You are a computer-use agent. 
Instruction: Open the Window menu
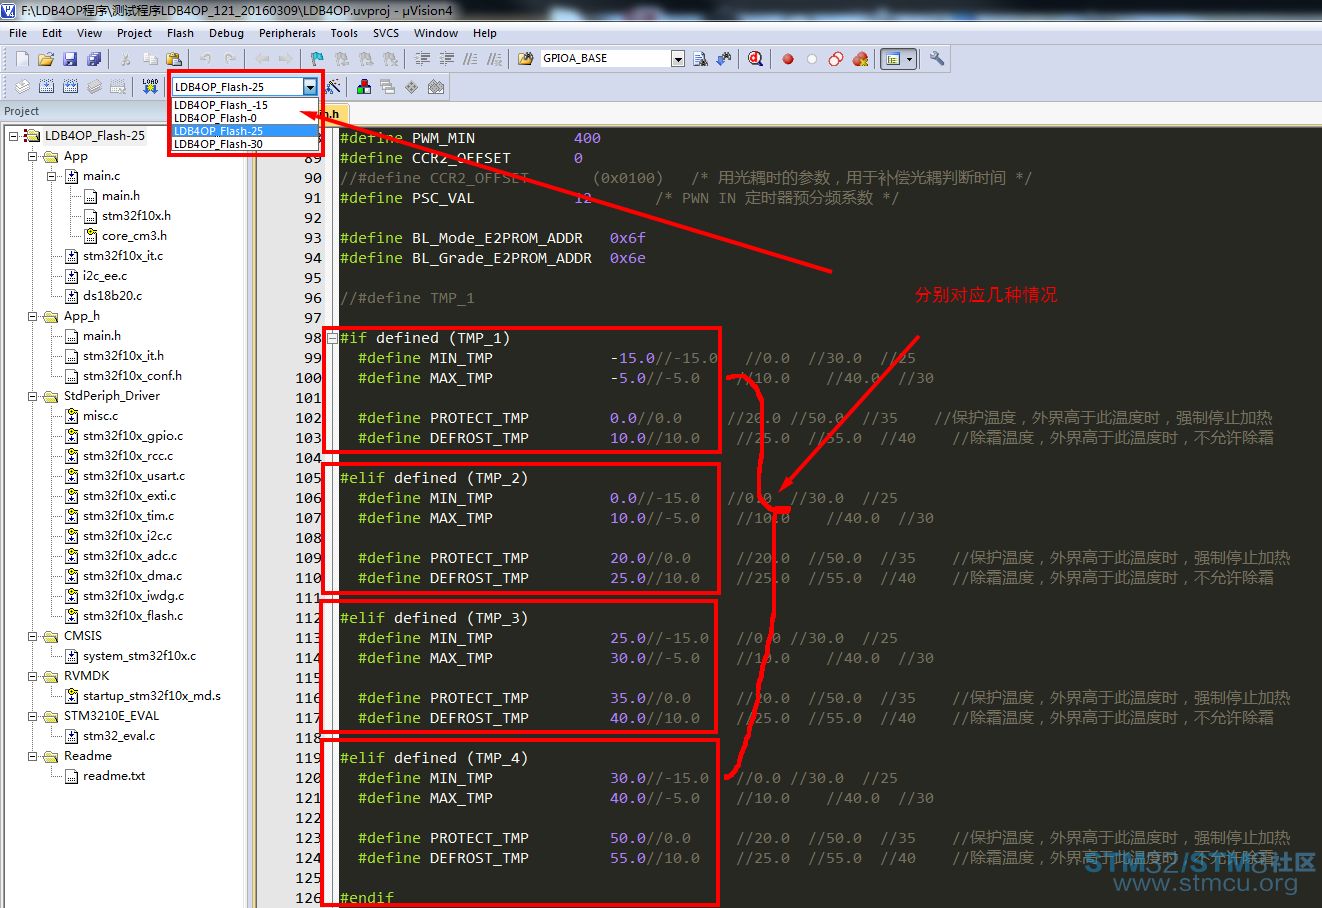coord(436,33)
